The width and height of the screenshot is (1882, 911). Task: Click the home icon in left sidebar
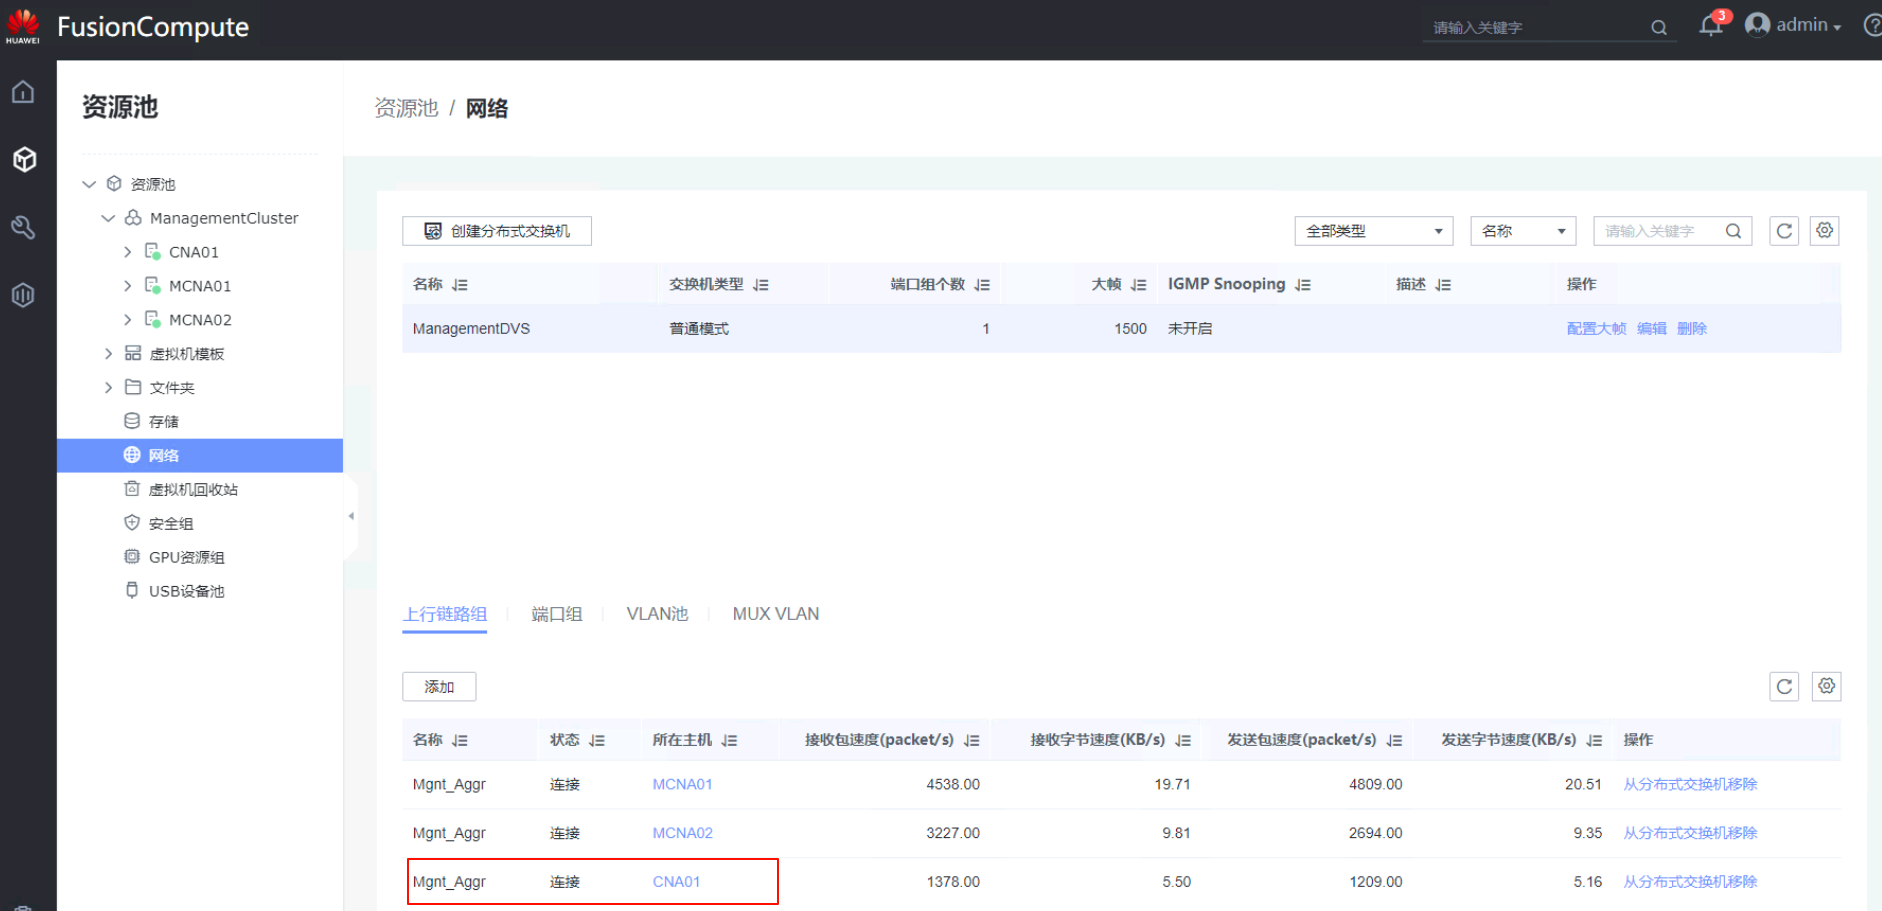pyautogui.click(x=23, y=92)
